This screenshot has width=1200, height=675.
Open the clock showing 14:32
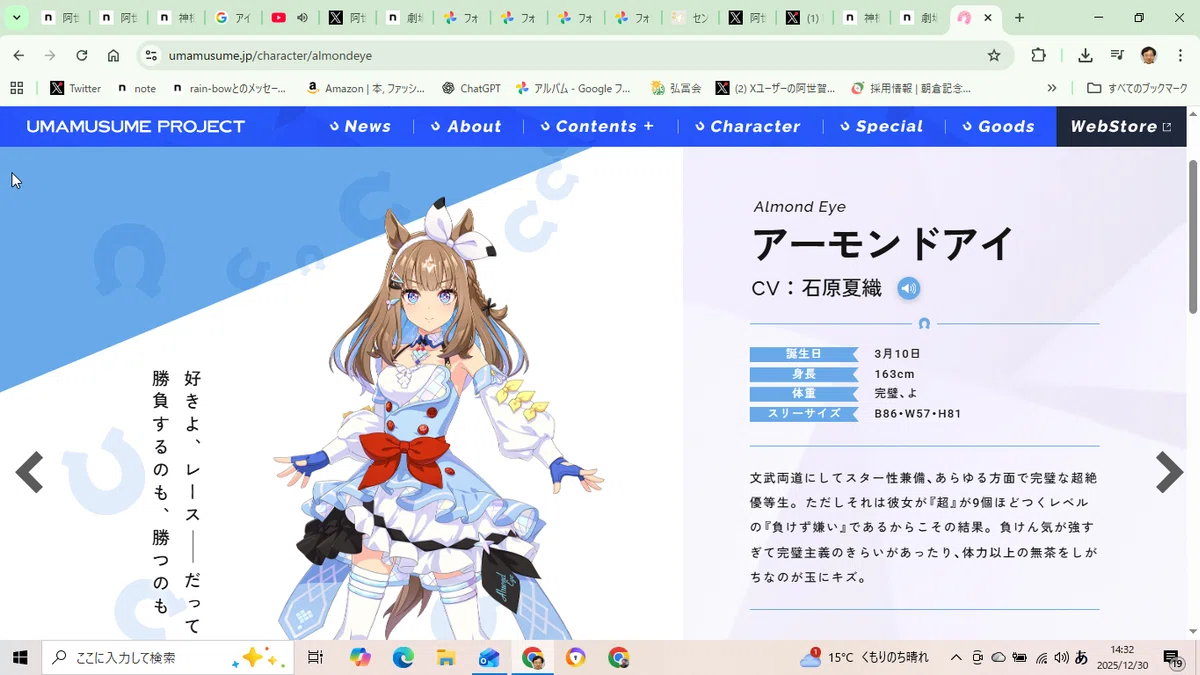[1122, 657]
